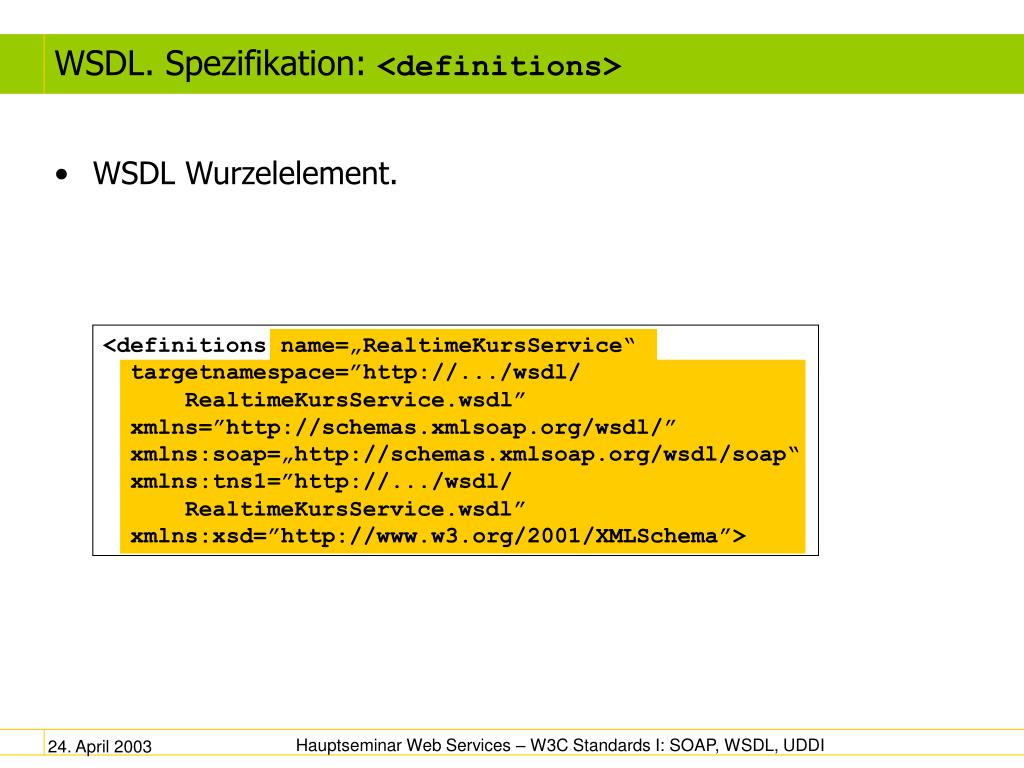
Task: Click the 'xmlns:soap=' namespace line
Action: coord(464,455)
